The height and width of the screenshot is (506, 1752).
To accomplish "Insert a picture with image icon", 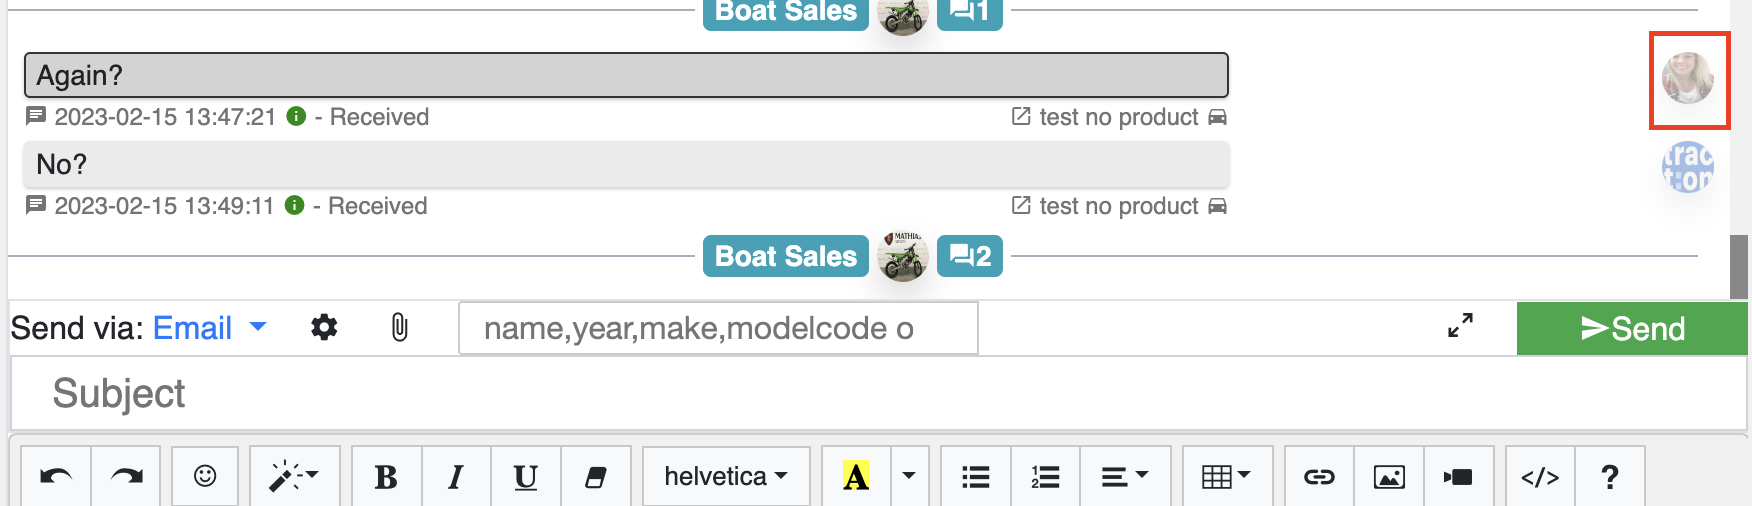I will pos(1389,477).
